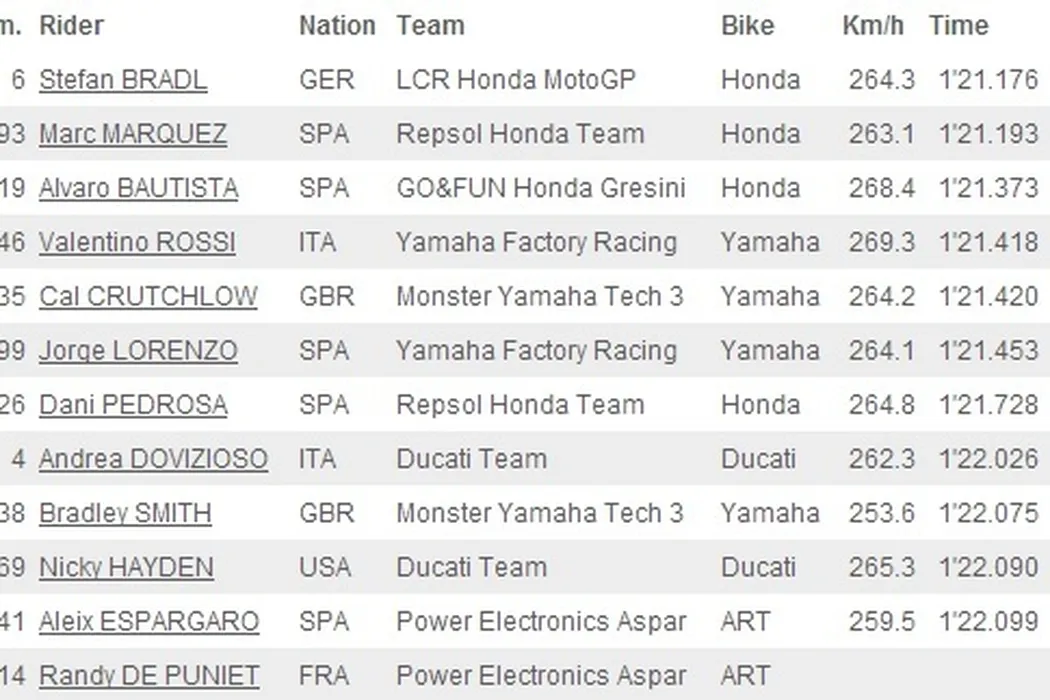
Task: Click Randy DE PUNIET rider link
Action: click(149, 676)
